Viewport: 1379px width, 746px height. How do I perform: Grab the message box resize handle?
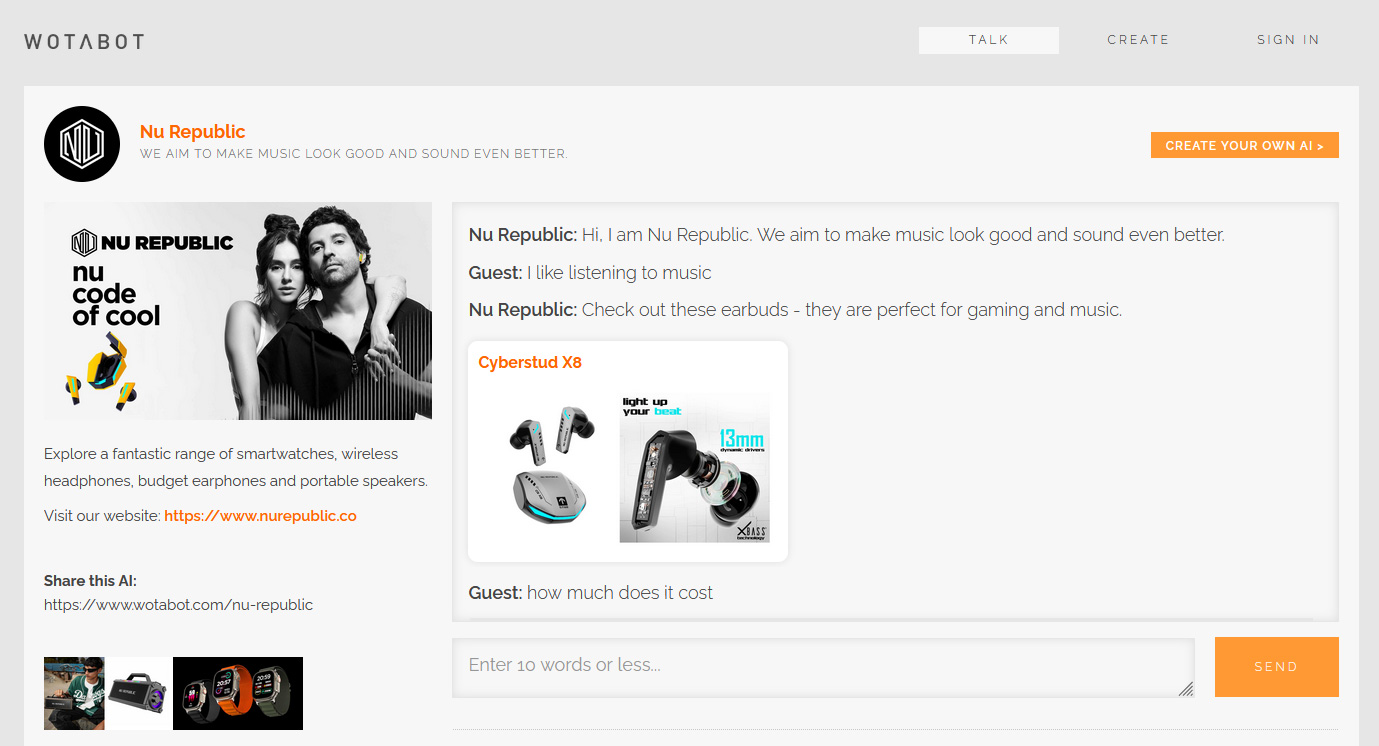tap(1186, 689)
